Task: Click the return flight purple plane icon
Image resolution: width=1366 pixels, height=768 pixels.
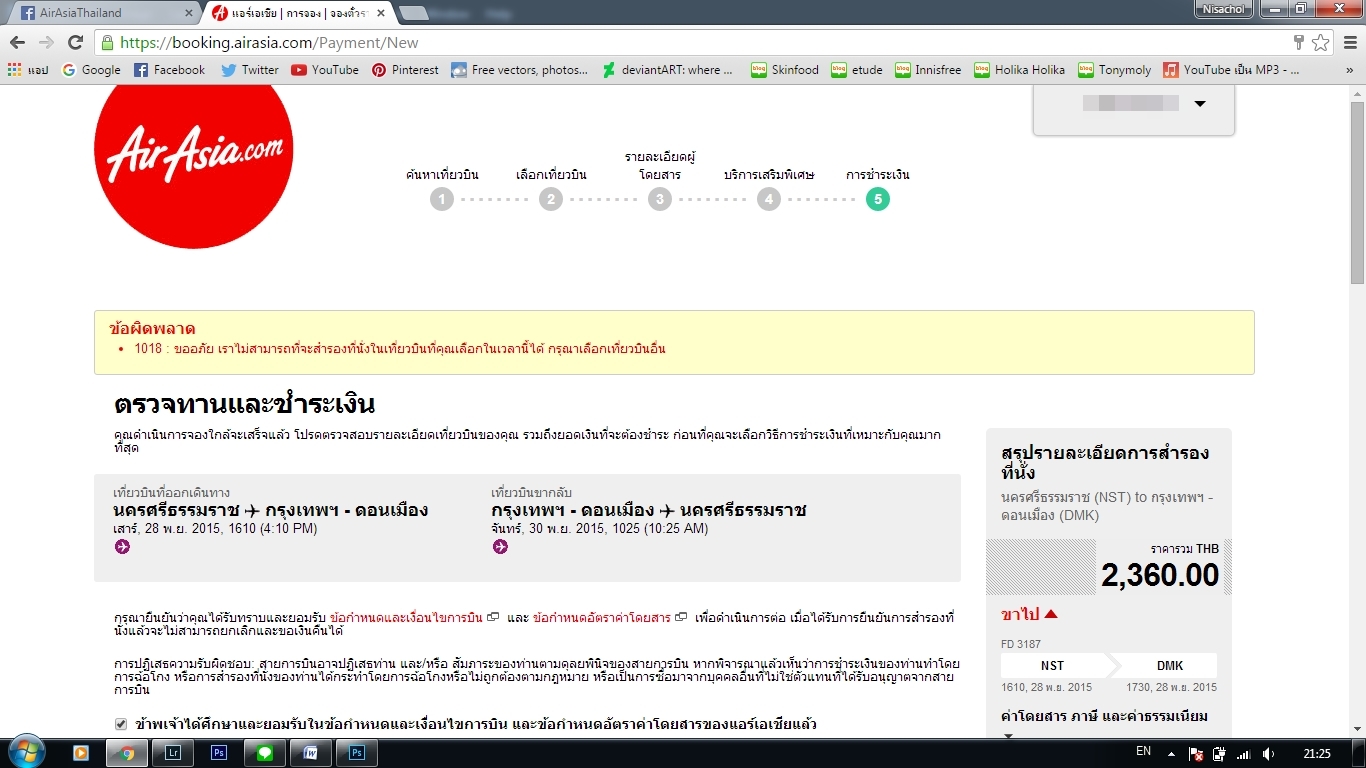Action: 500,547
